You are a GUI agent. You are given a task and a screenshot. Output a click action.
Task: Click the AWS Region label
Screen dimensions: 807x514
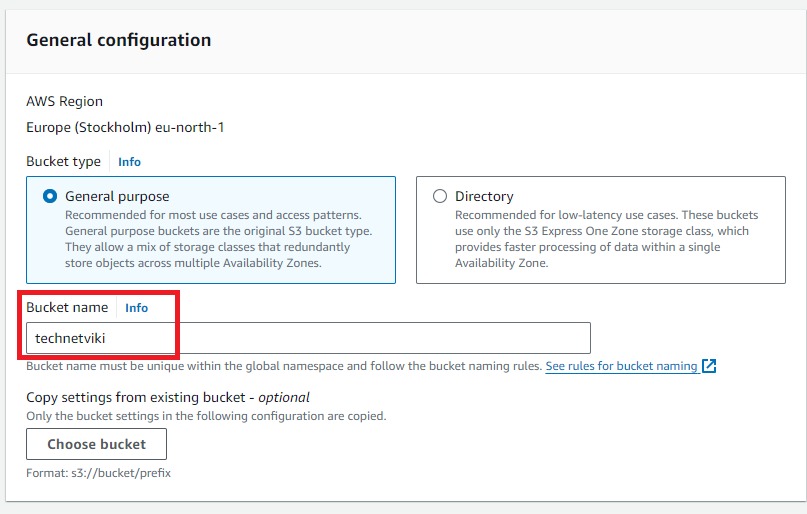(64, 101)
